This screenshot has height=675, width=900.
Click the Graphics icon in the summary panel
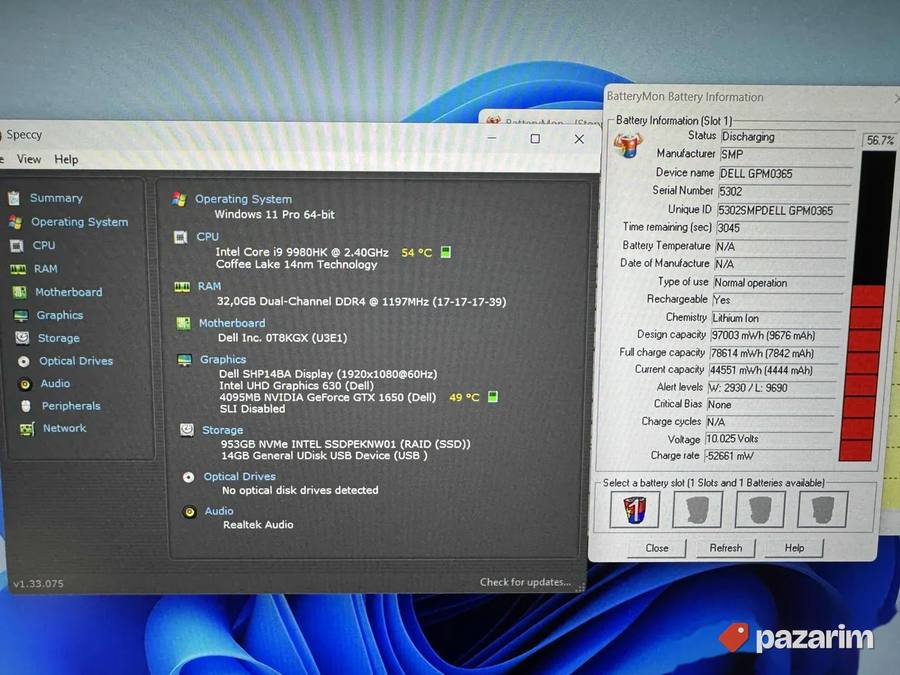coord(184,360)
